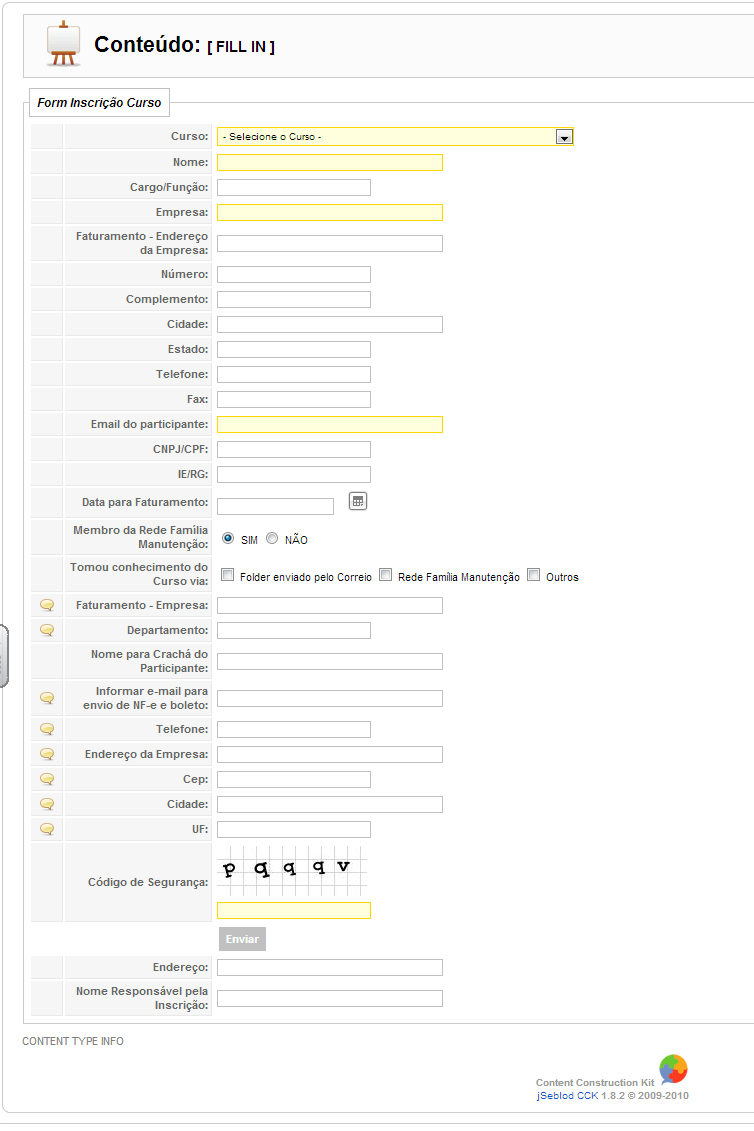
Task: Select the NÃO radio button
Action: (x=272, y=538)
